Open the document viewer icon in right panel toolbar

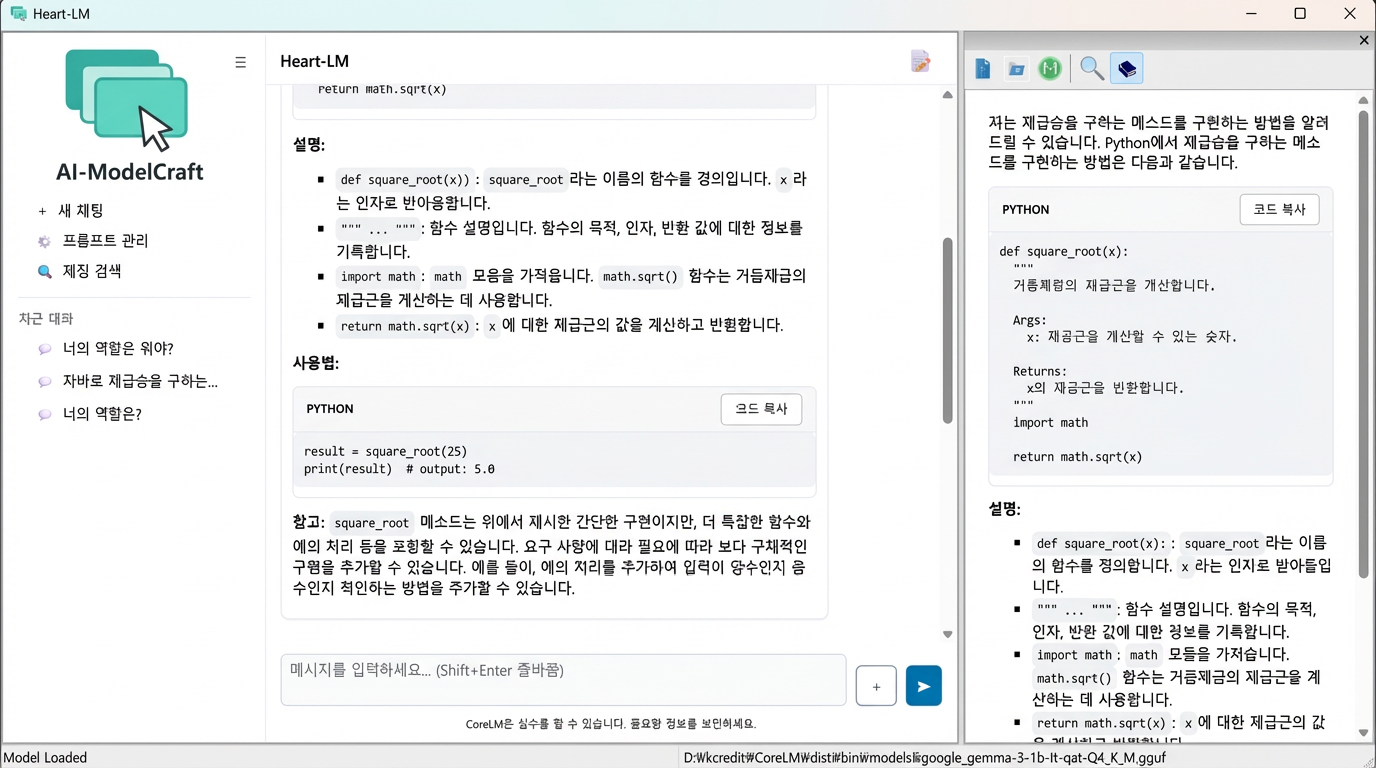pos(982,68)
